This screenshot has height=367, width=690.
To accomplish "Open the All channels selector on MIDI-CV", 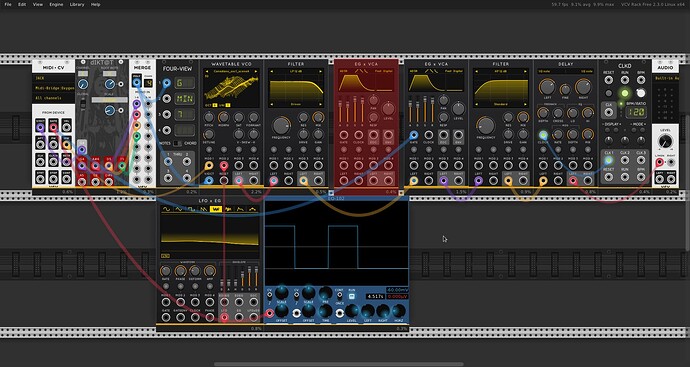I will point(54,98).
